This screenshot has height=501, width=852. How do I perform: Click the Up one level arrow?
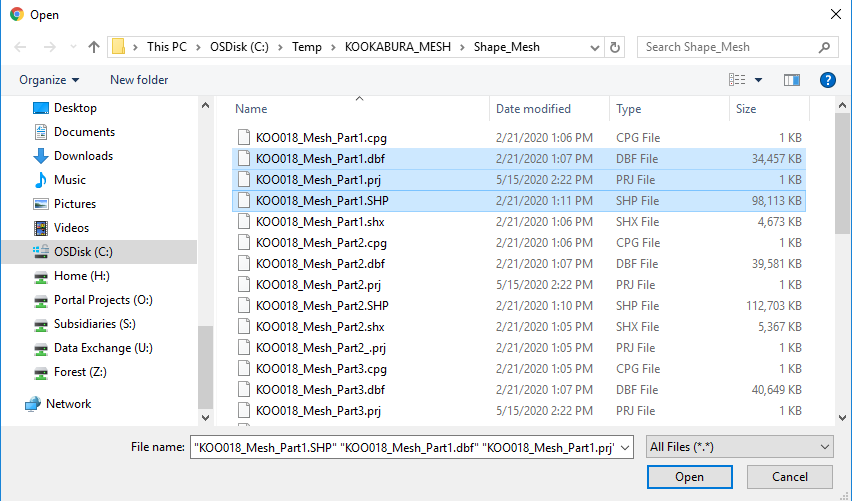pos(94,47)
